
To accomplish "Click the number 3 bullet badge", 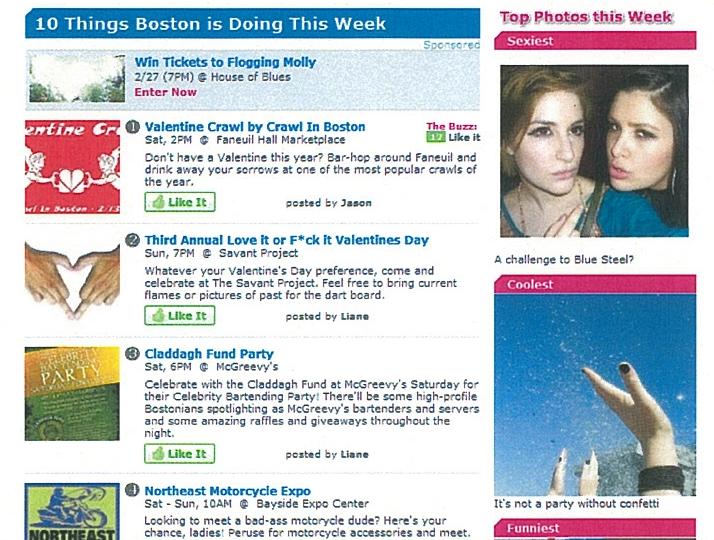I will (x=132, y=354).
